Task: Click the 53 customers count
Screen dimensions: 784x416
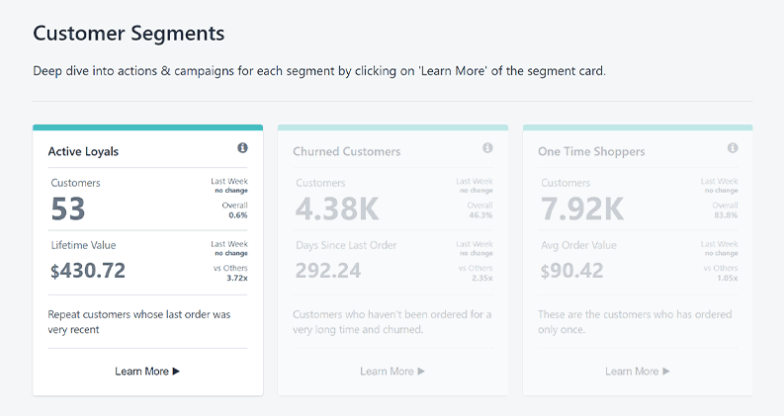Action: coord(68,209)
